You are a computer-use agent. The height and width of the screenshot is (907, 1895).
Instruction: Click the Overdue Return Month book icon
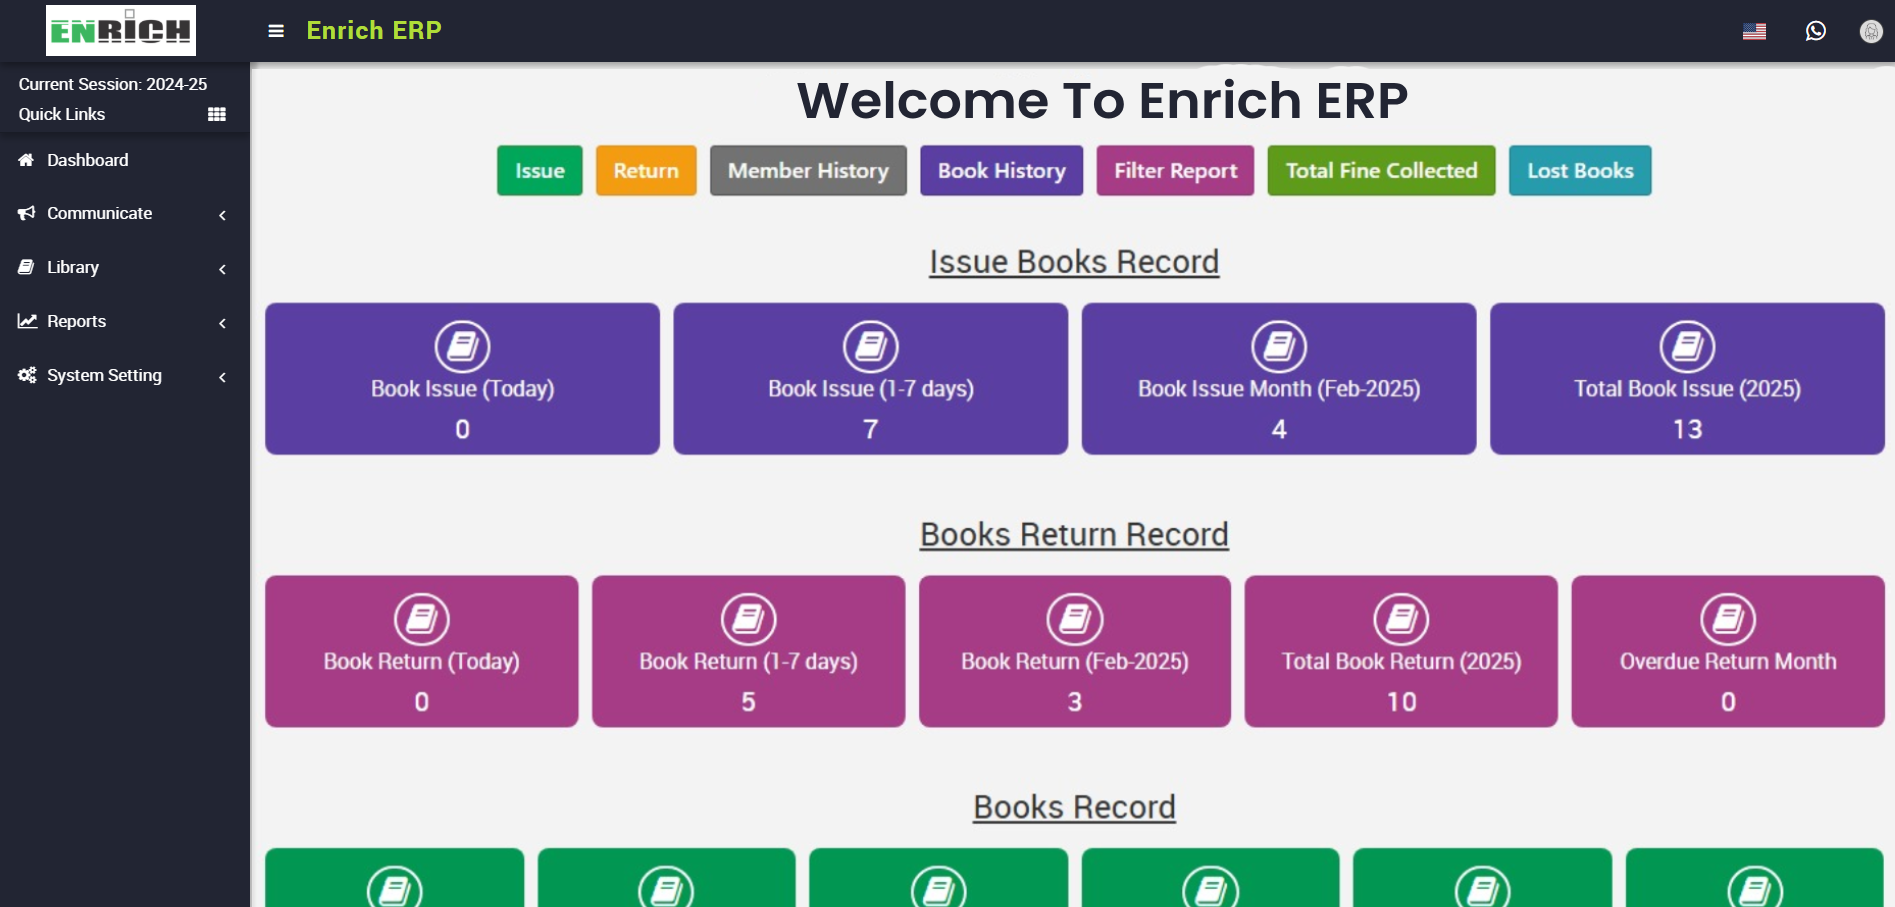pyautogui.click(x=1727, y=619)
